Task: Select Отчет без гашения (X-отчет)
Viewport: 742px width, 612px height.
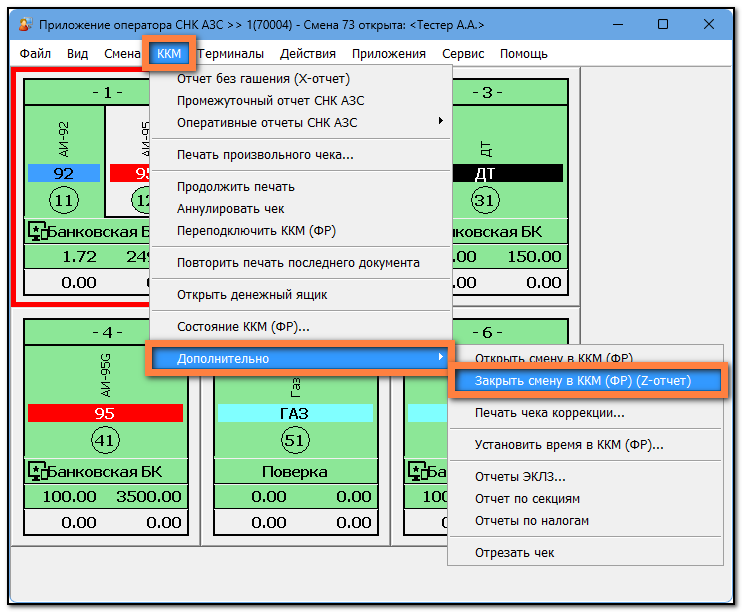Action: coord(300,79)
